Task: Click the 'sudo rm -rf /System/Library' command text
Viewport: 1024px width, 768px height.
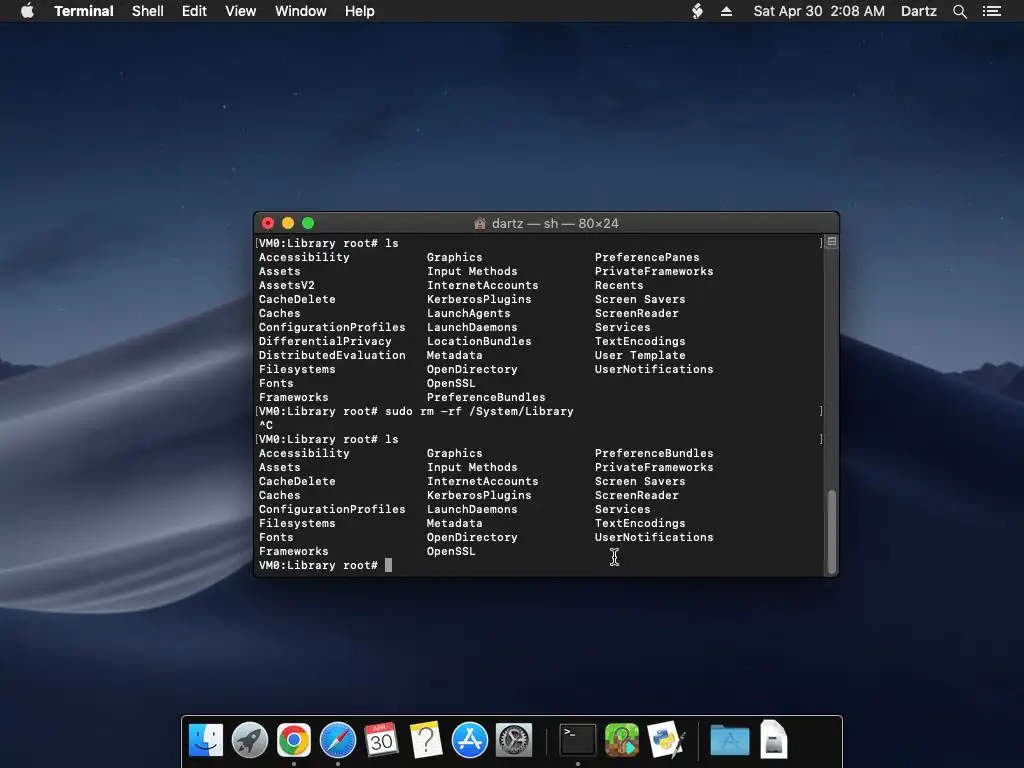Action: 479,411
